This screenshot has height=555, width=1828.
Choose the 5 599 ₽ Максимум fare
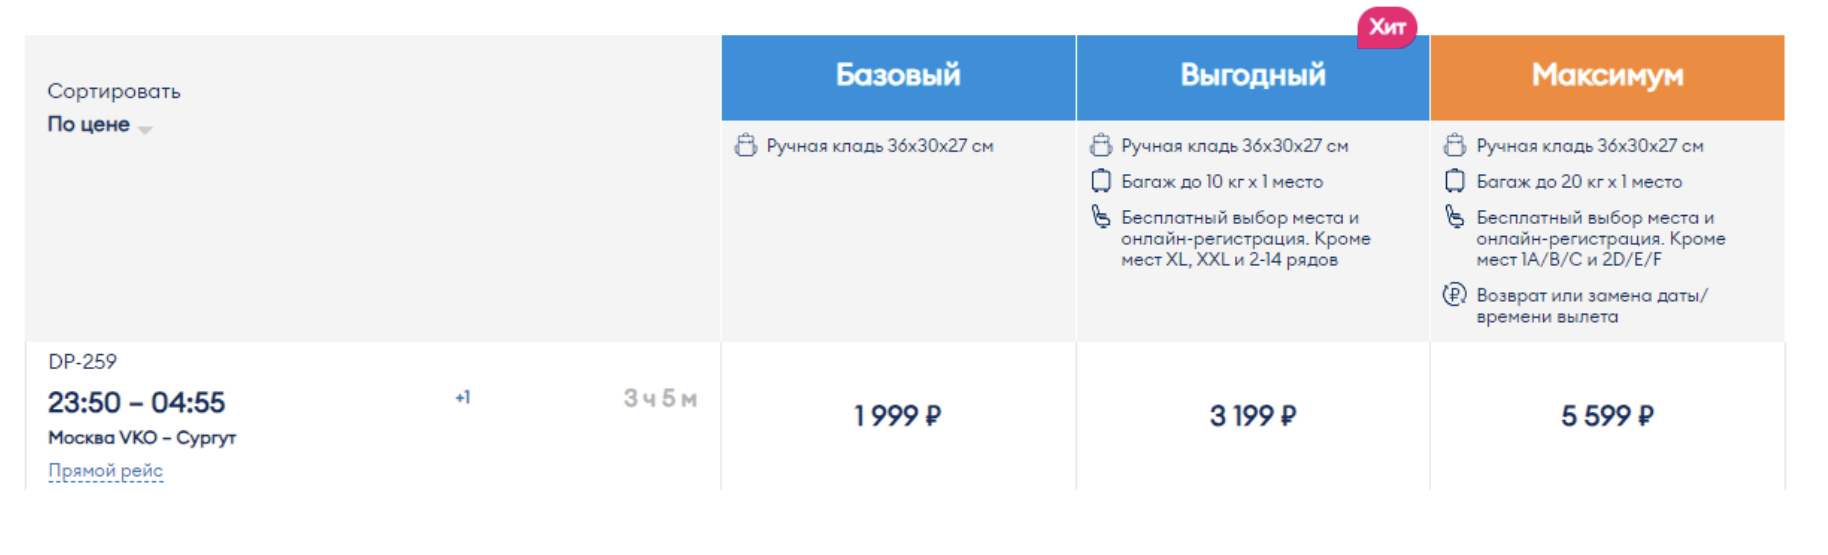[1607, 416]
